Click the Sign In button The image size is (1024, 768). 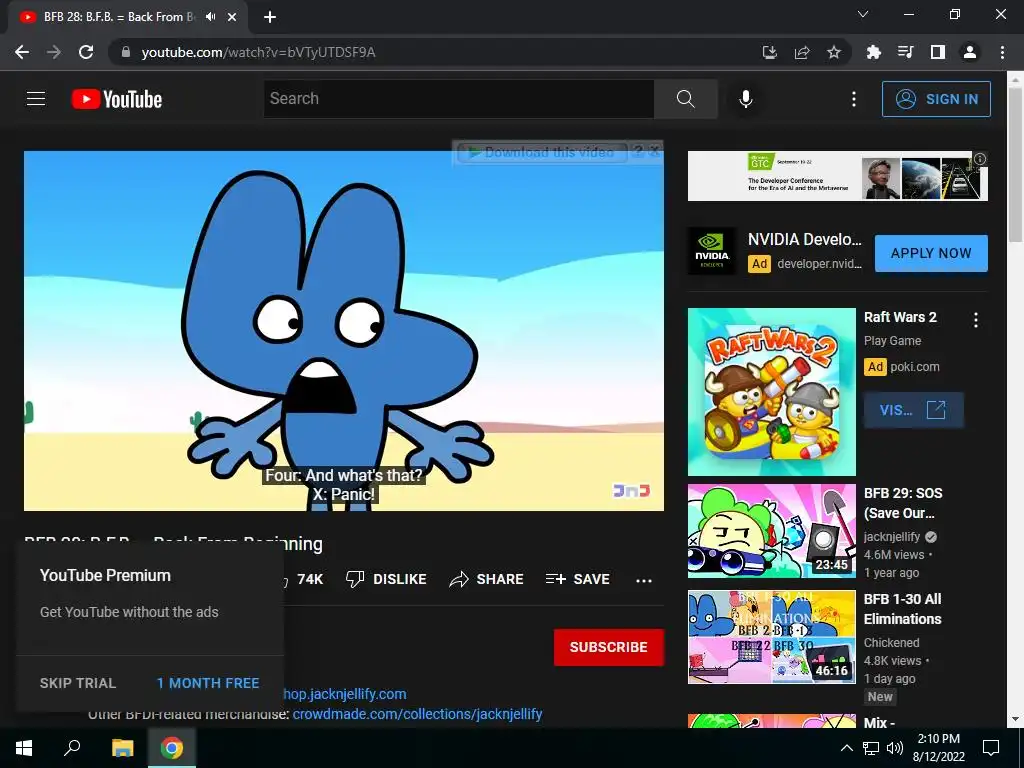[x=936, y=99]
